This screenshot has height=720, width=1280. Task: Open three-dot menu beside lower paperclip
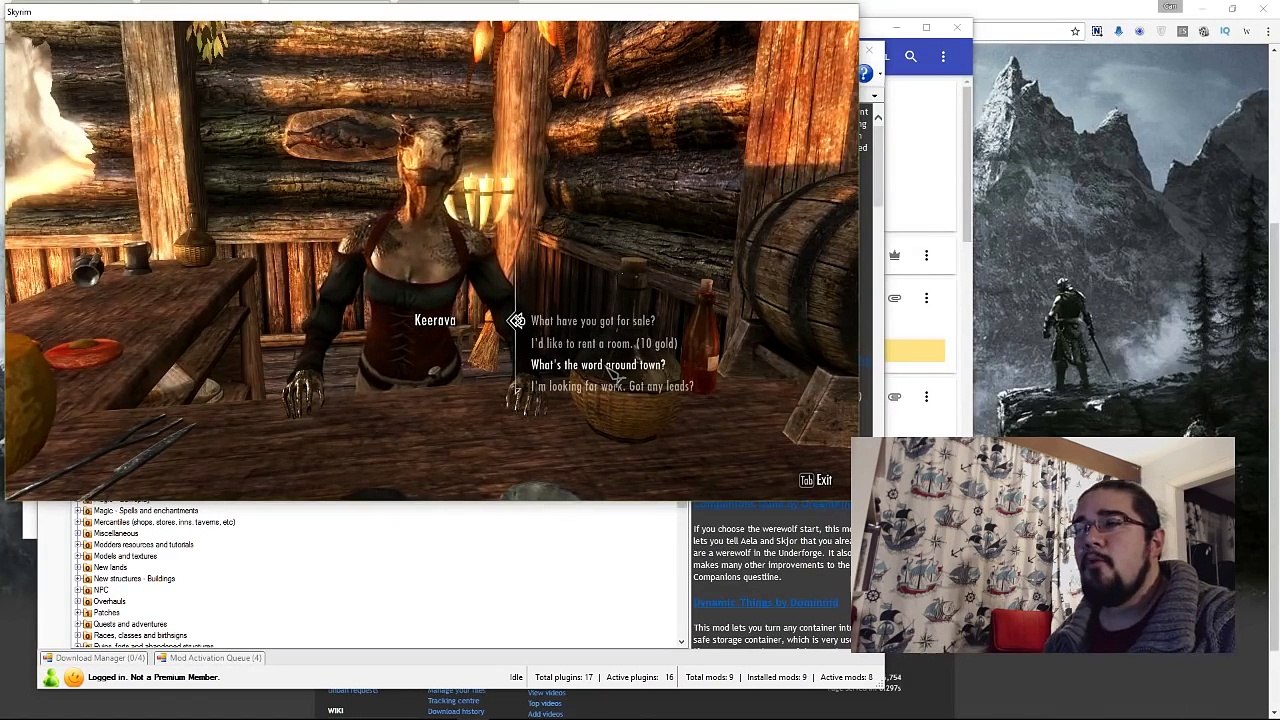[926, 397]
